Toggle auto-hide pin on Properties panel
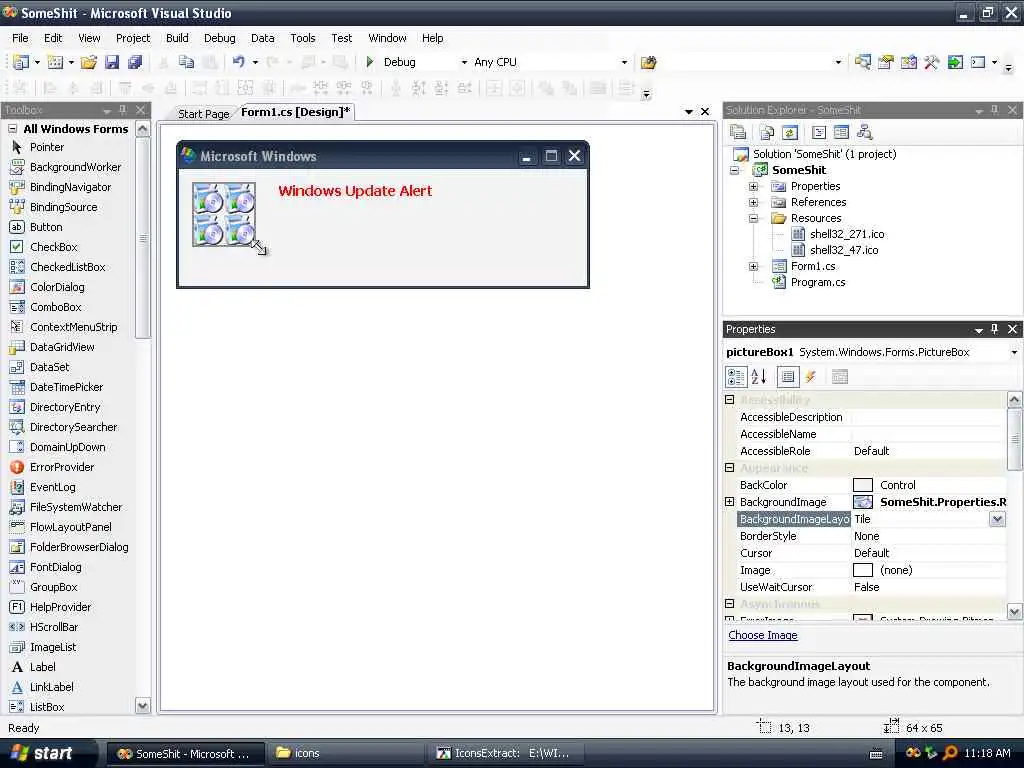Screen dimensions: 1024x768 coord(995,328)
